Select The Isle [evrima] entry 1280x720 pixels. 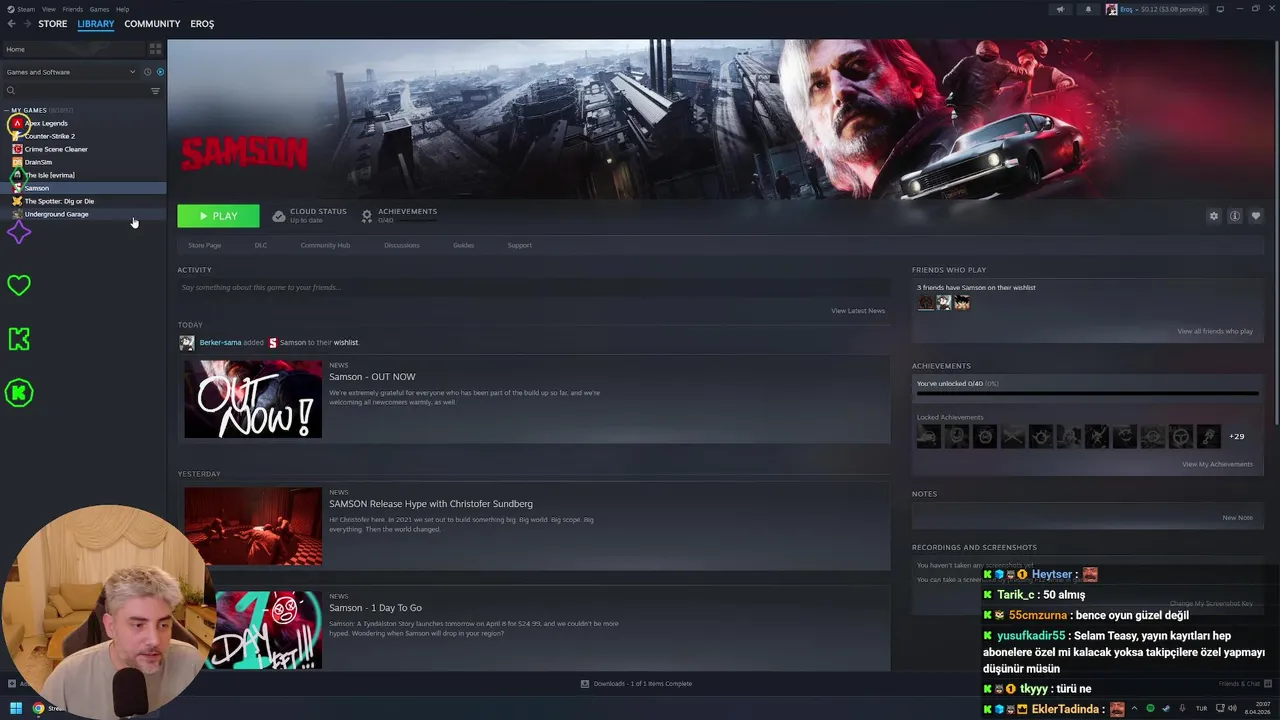click(x=49, y=175)
